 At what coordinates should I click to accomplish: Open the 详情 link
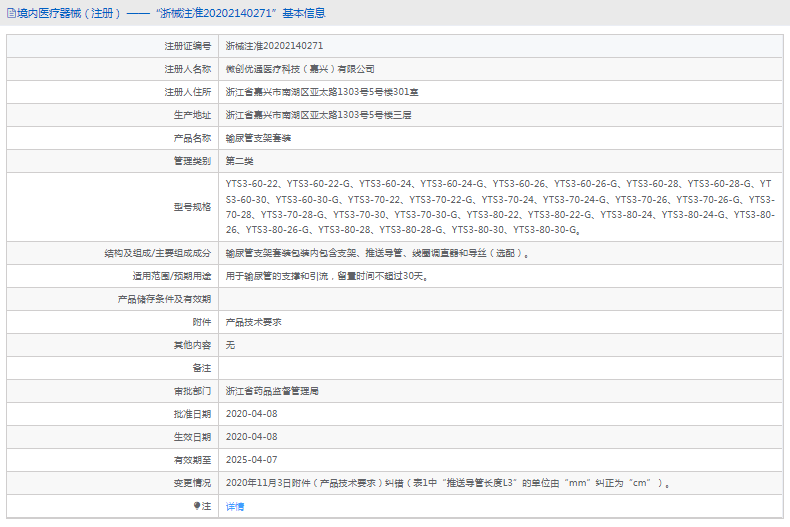[x=235, y=506]
